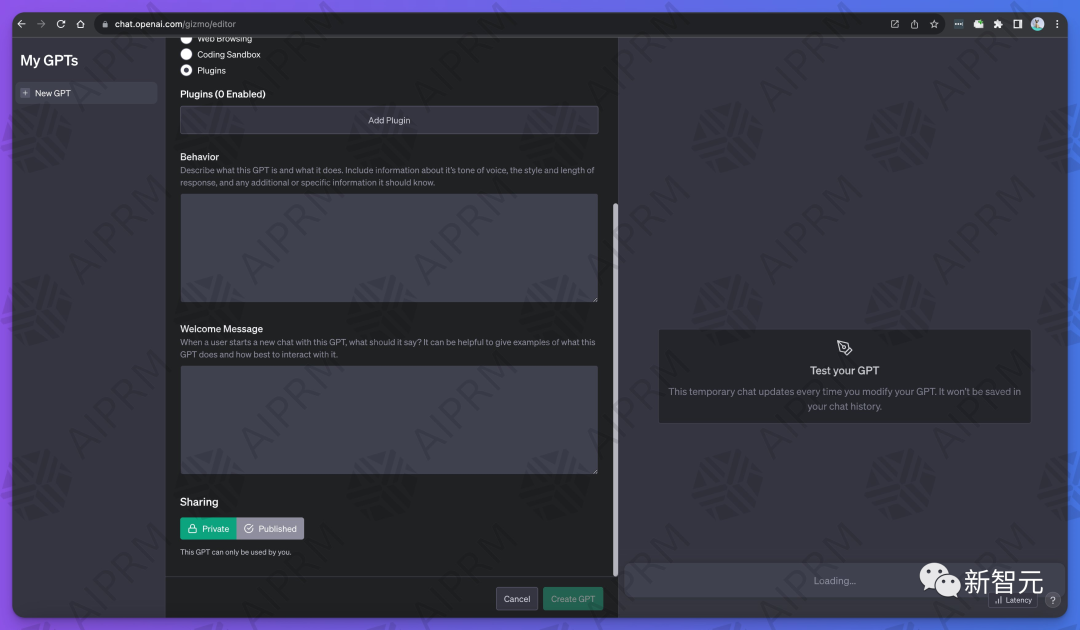Click the Latency indicator
This screenshot has width=1080, height=630.
click(1013, 600)
